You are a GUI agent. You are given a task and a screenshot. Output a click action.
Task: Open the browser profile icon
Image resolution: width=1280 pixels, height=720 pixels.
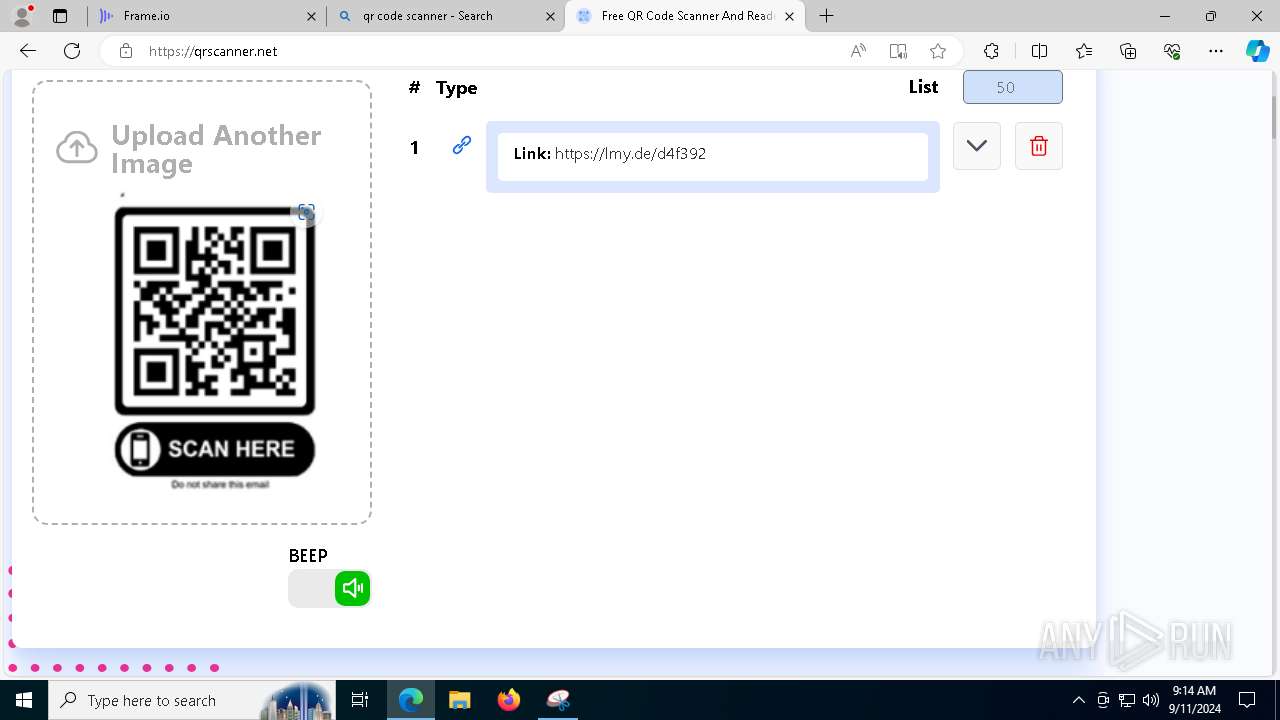click(22, 16)
